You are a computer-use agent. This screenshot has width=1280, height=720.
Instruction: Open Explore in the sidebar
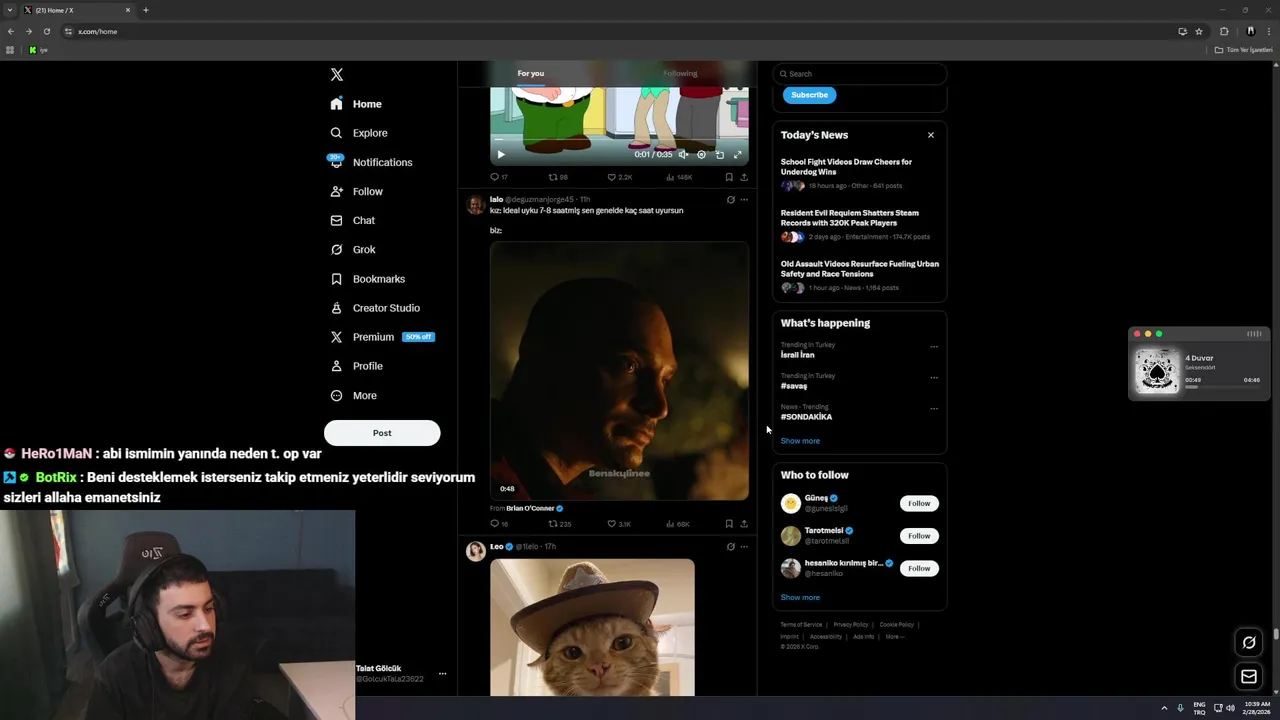pos(359,133)
